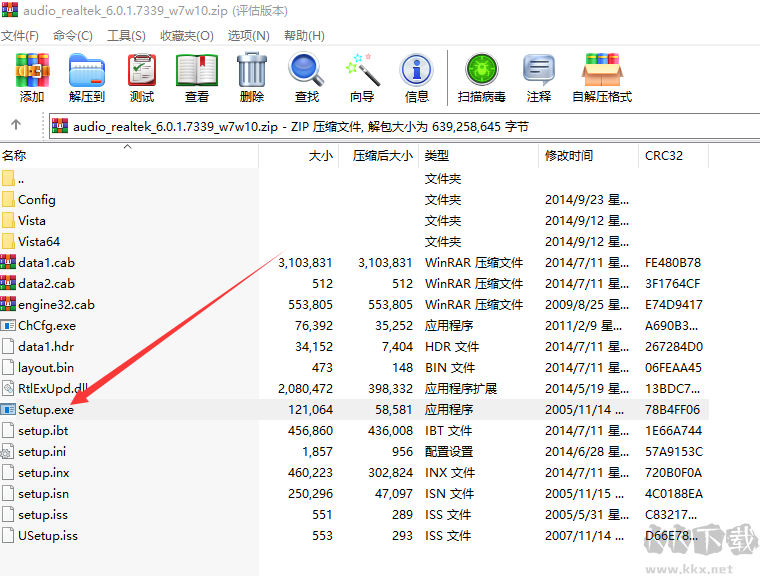Click CRC32 value E74D9417
760x576 pixels.
[674, 305]
